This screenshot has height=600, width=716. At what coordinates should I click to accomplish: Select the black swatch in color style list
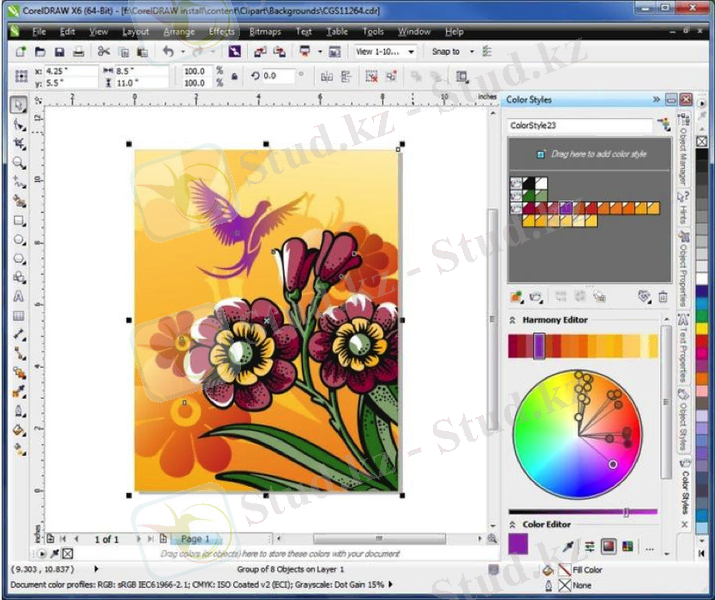pyautogui.click(x=528, y=184)
